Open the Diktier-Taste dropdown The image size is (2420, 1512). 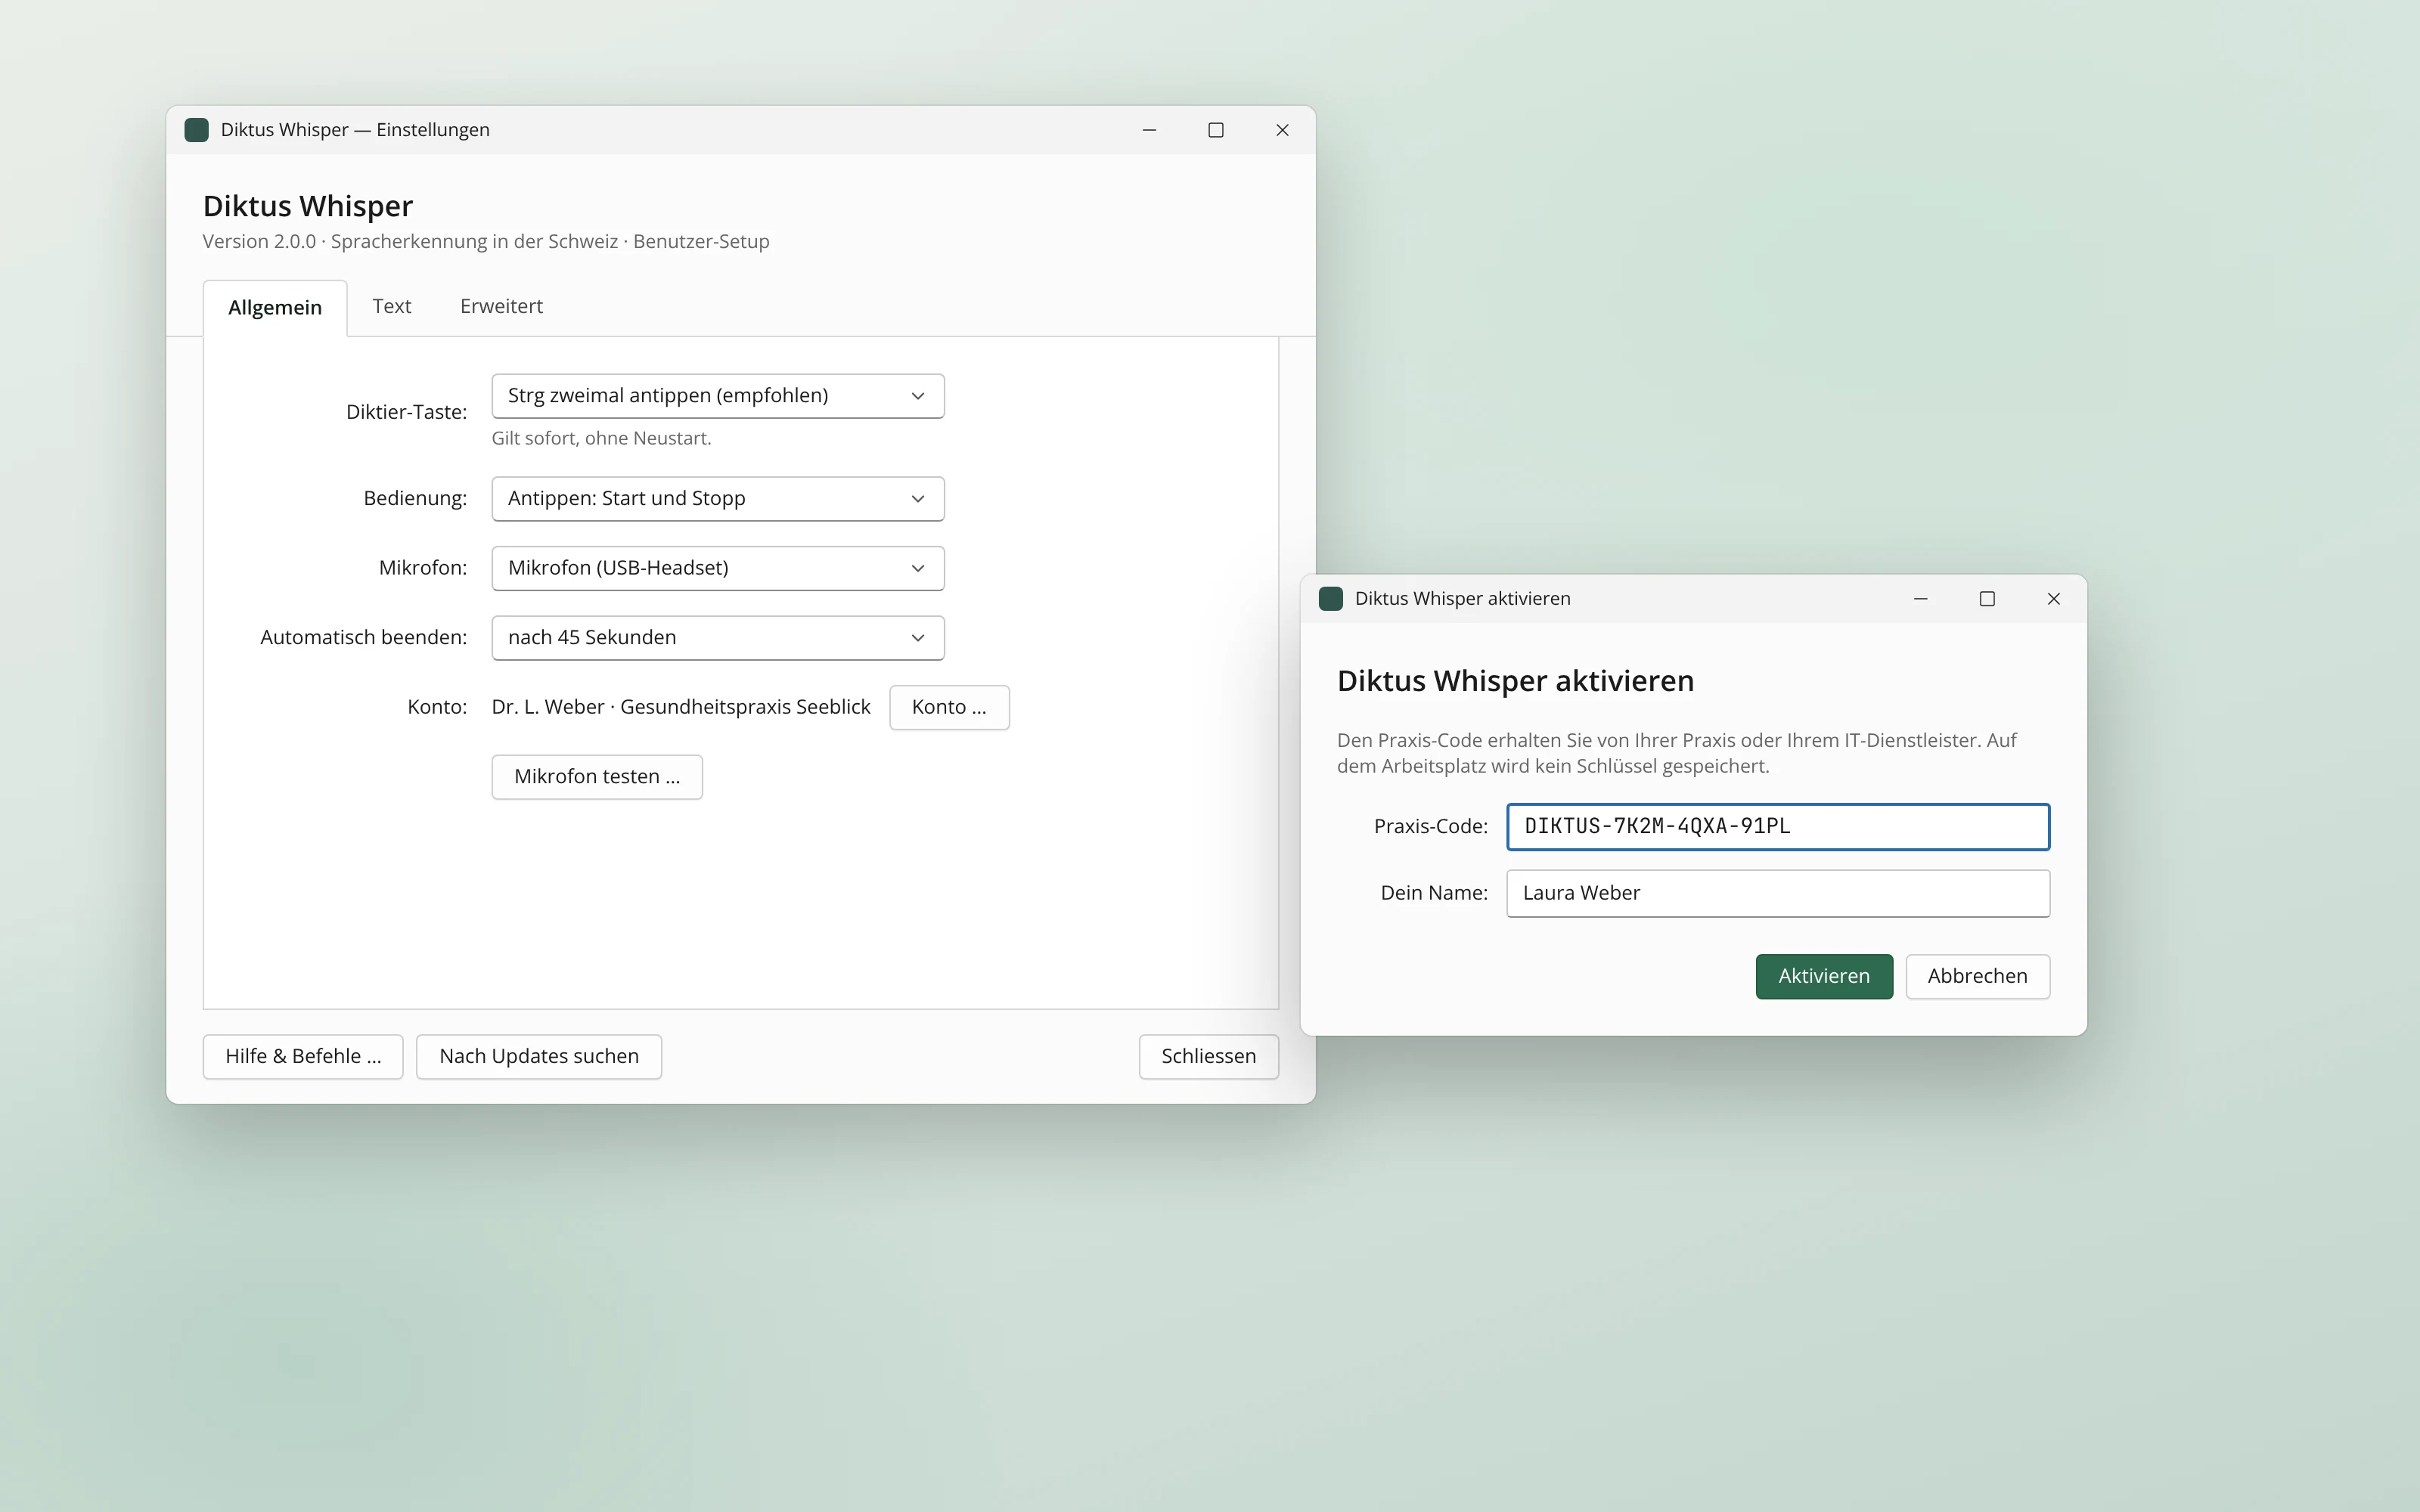(x=718, y=396)
